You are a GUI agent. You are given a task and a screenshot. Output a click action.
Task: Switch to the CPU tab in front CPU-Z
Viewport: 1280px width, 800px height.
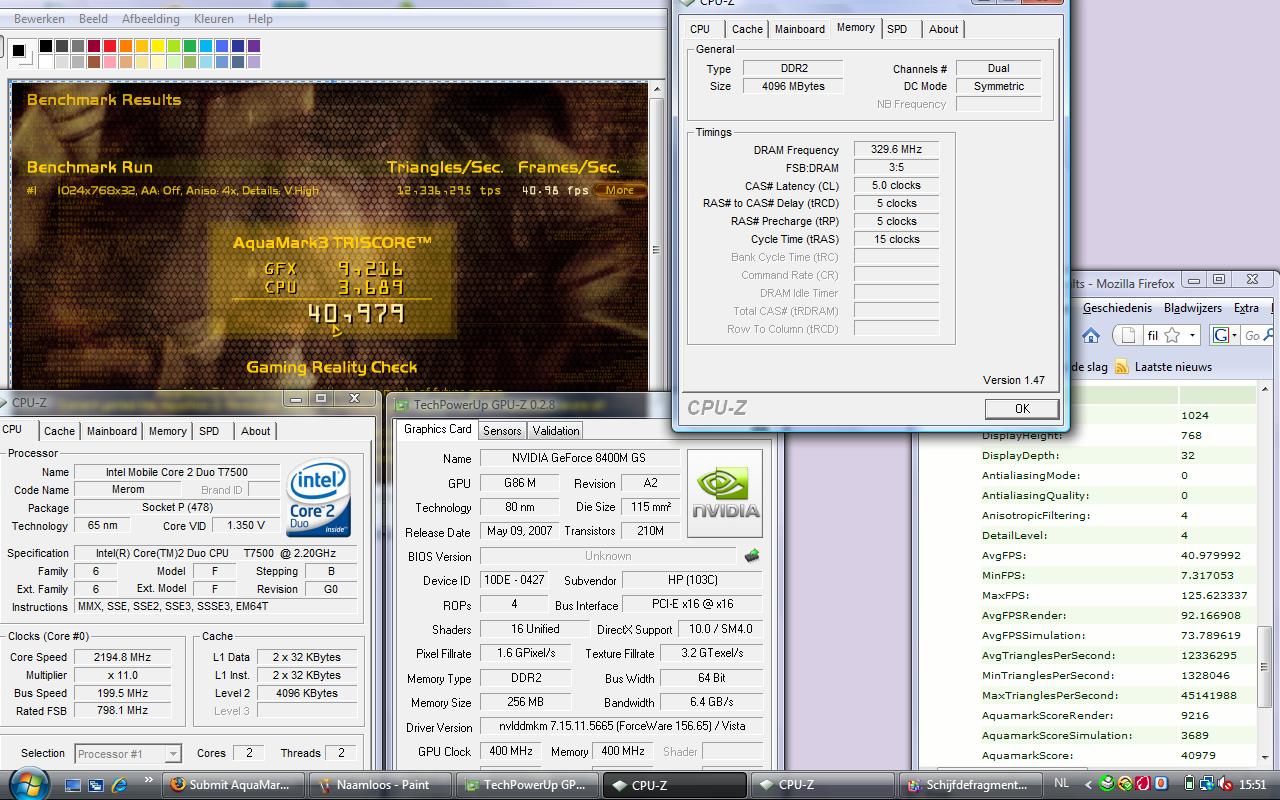tap(700, 29)
